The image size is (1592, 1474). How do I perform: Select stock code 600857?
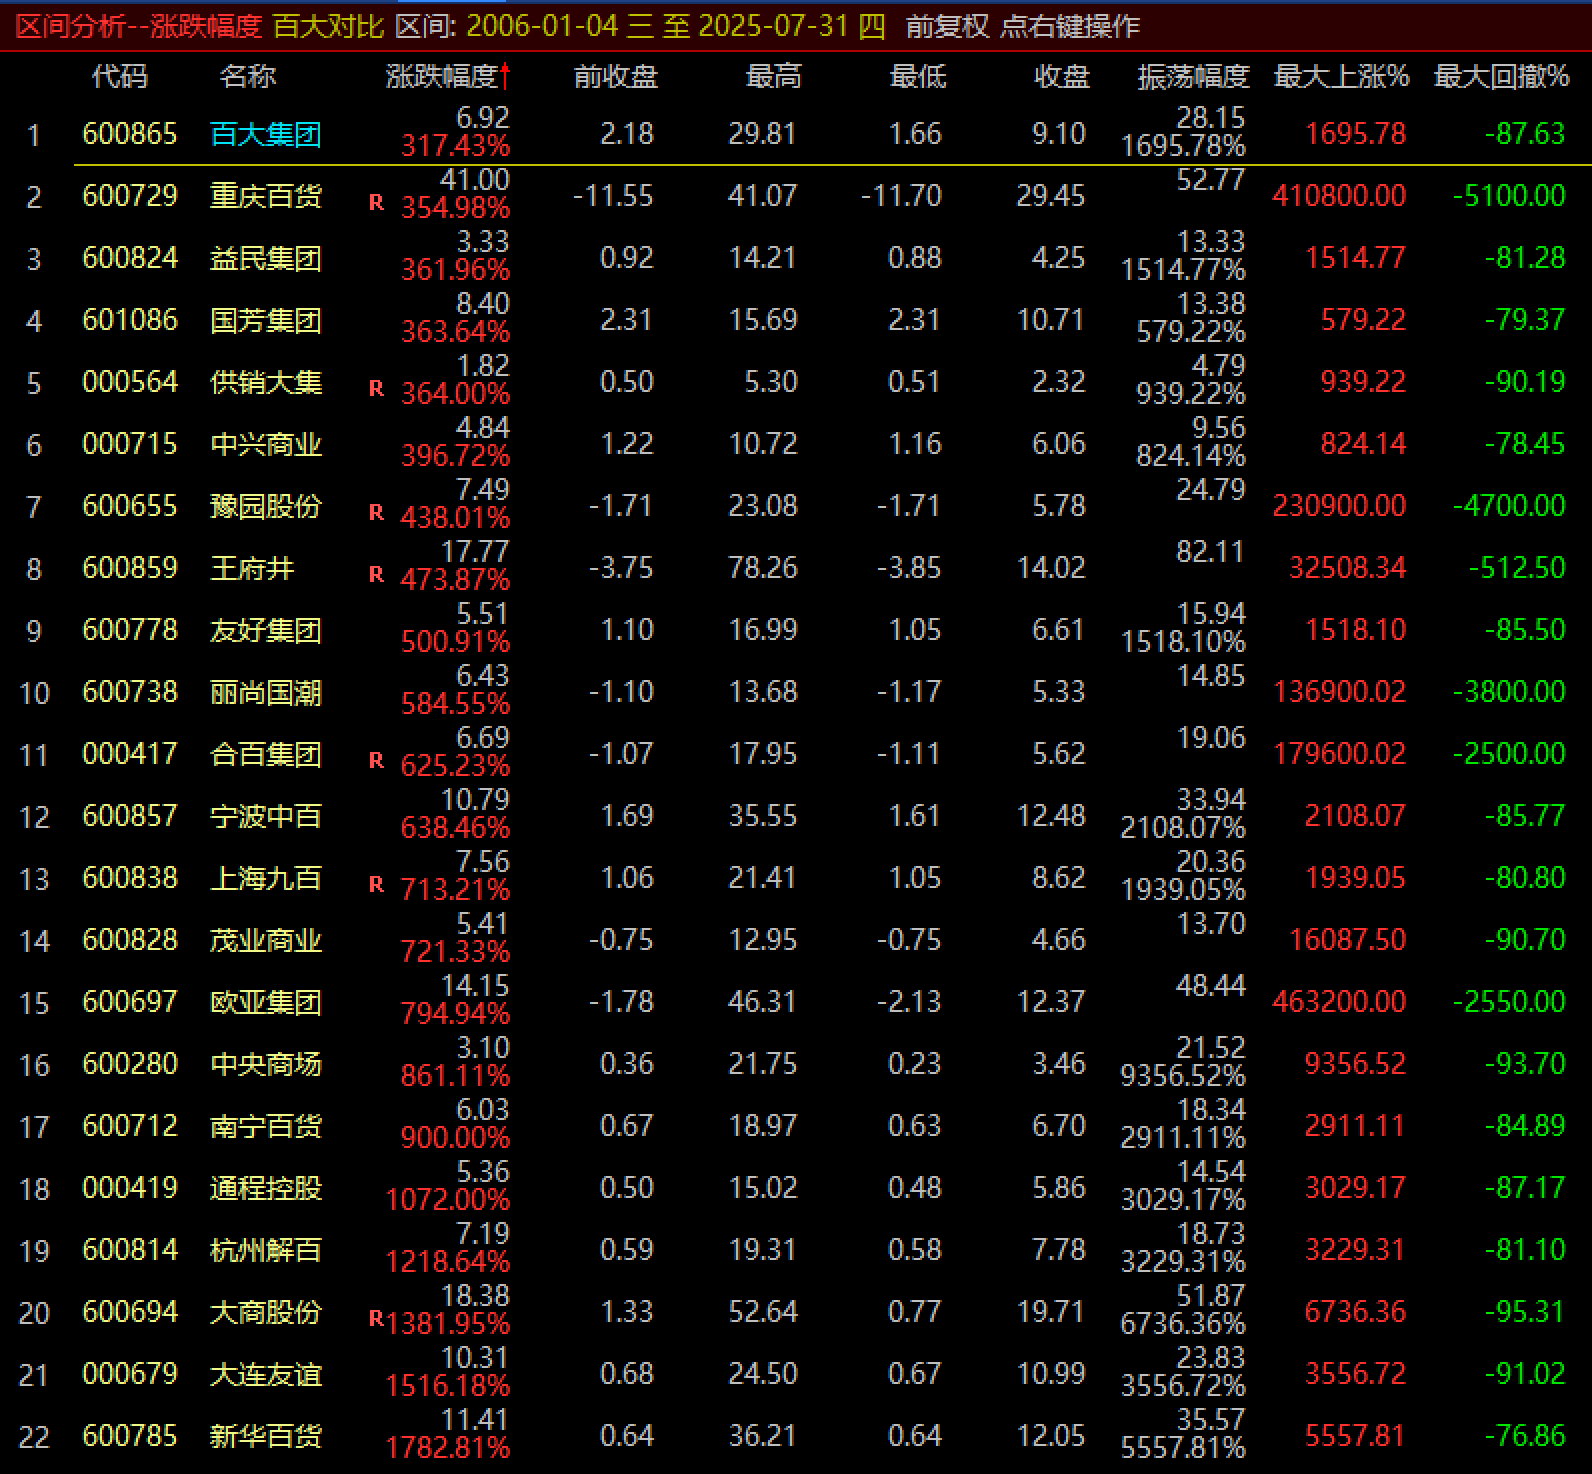(130, 816)
